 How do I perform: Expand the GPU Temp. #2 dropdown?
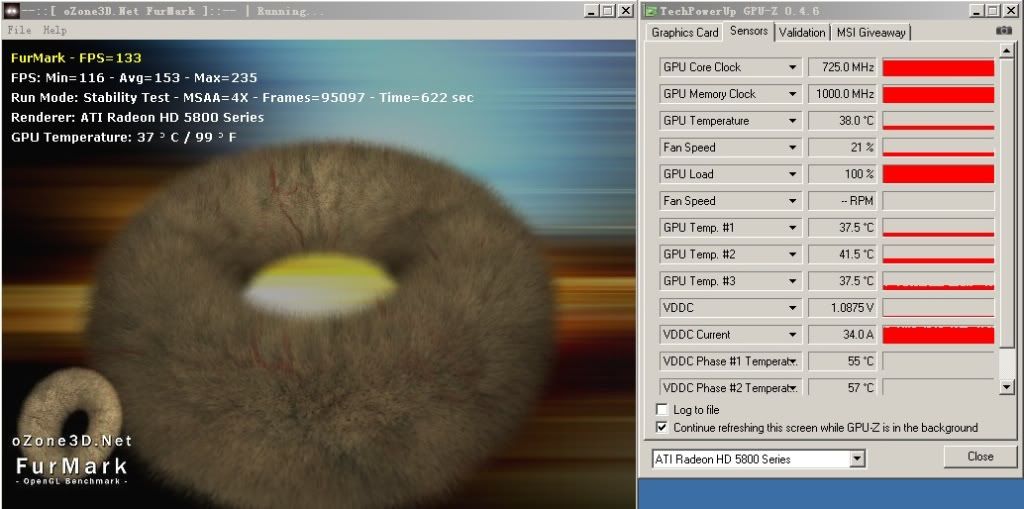click(792, 254)
